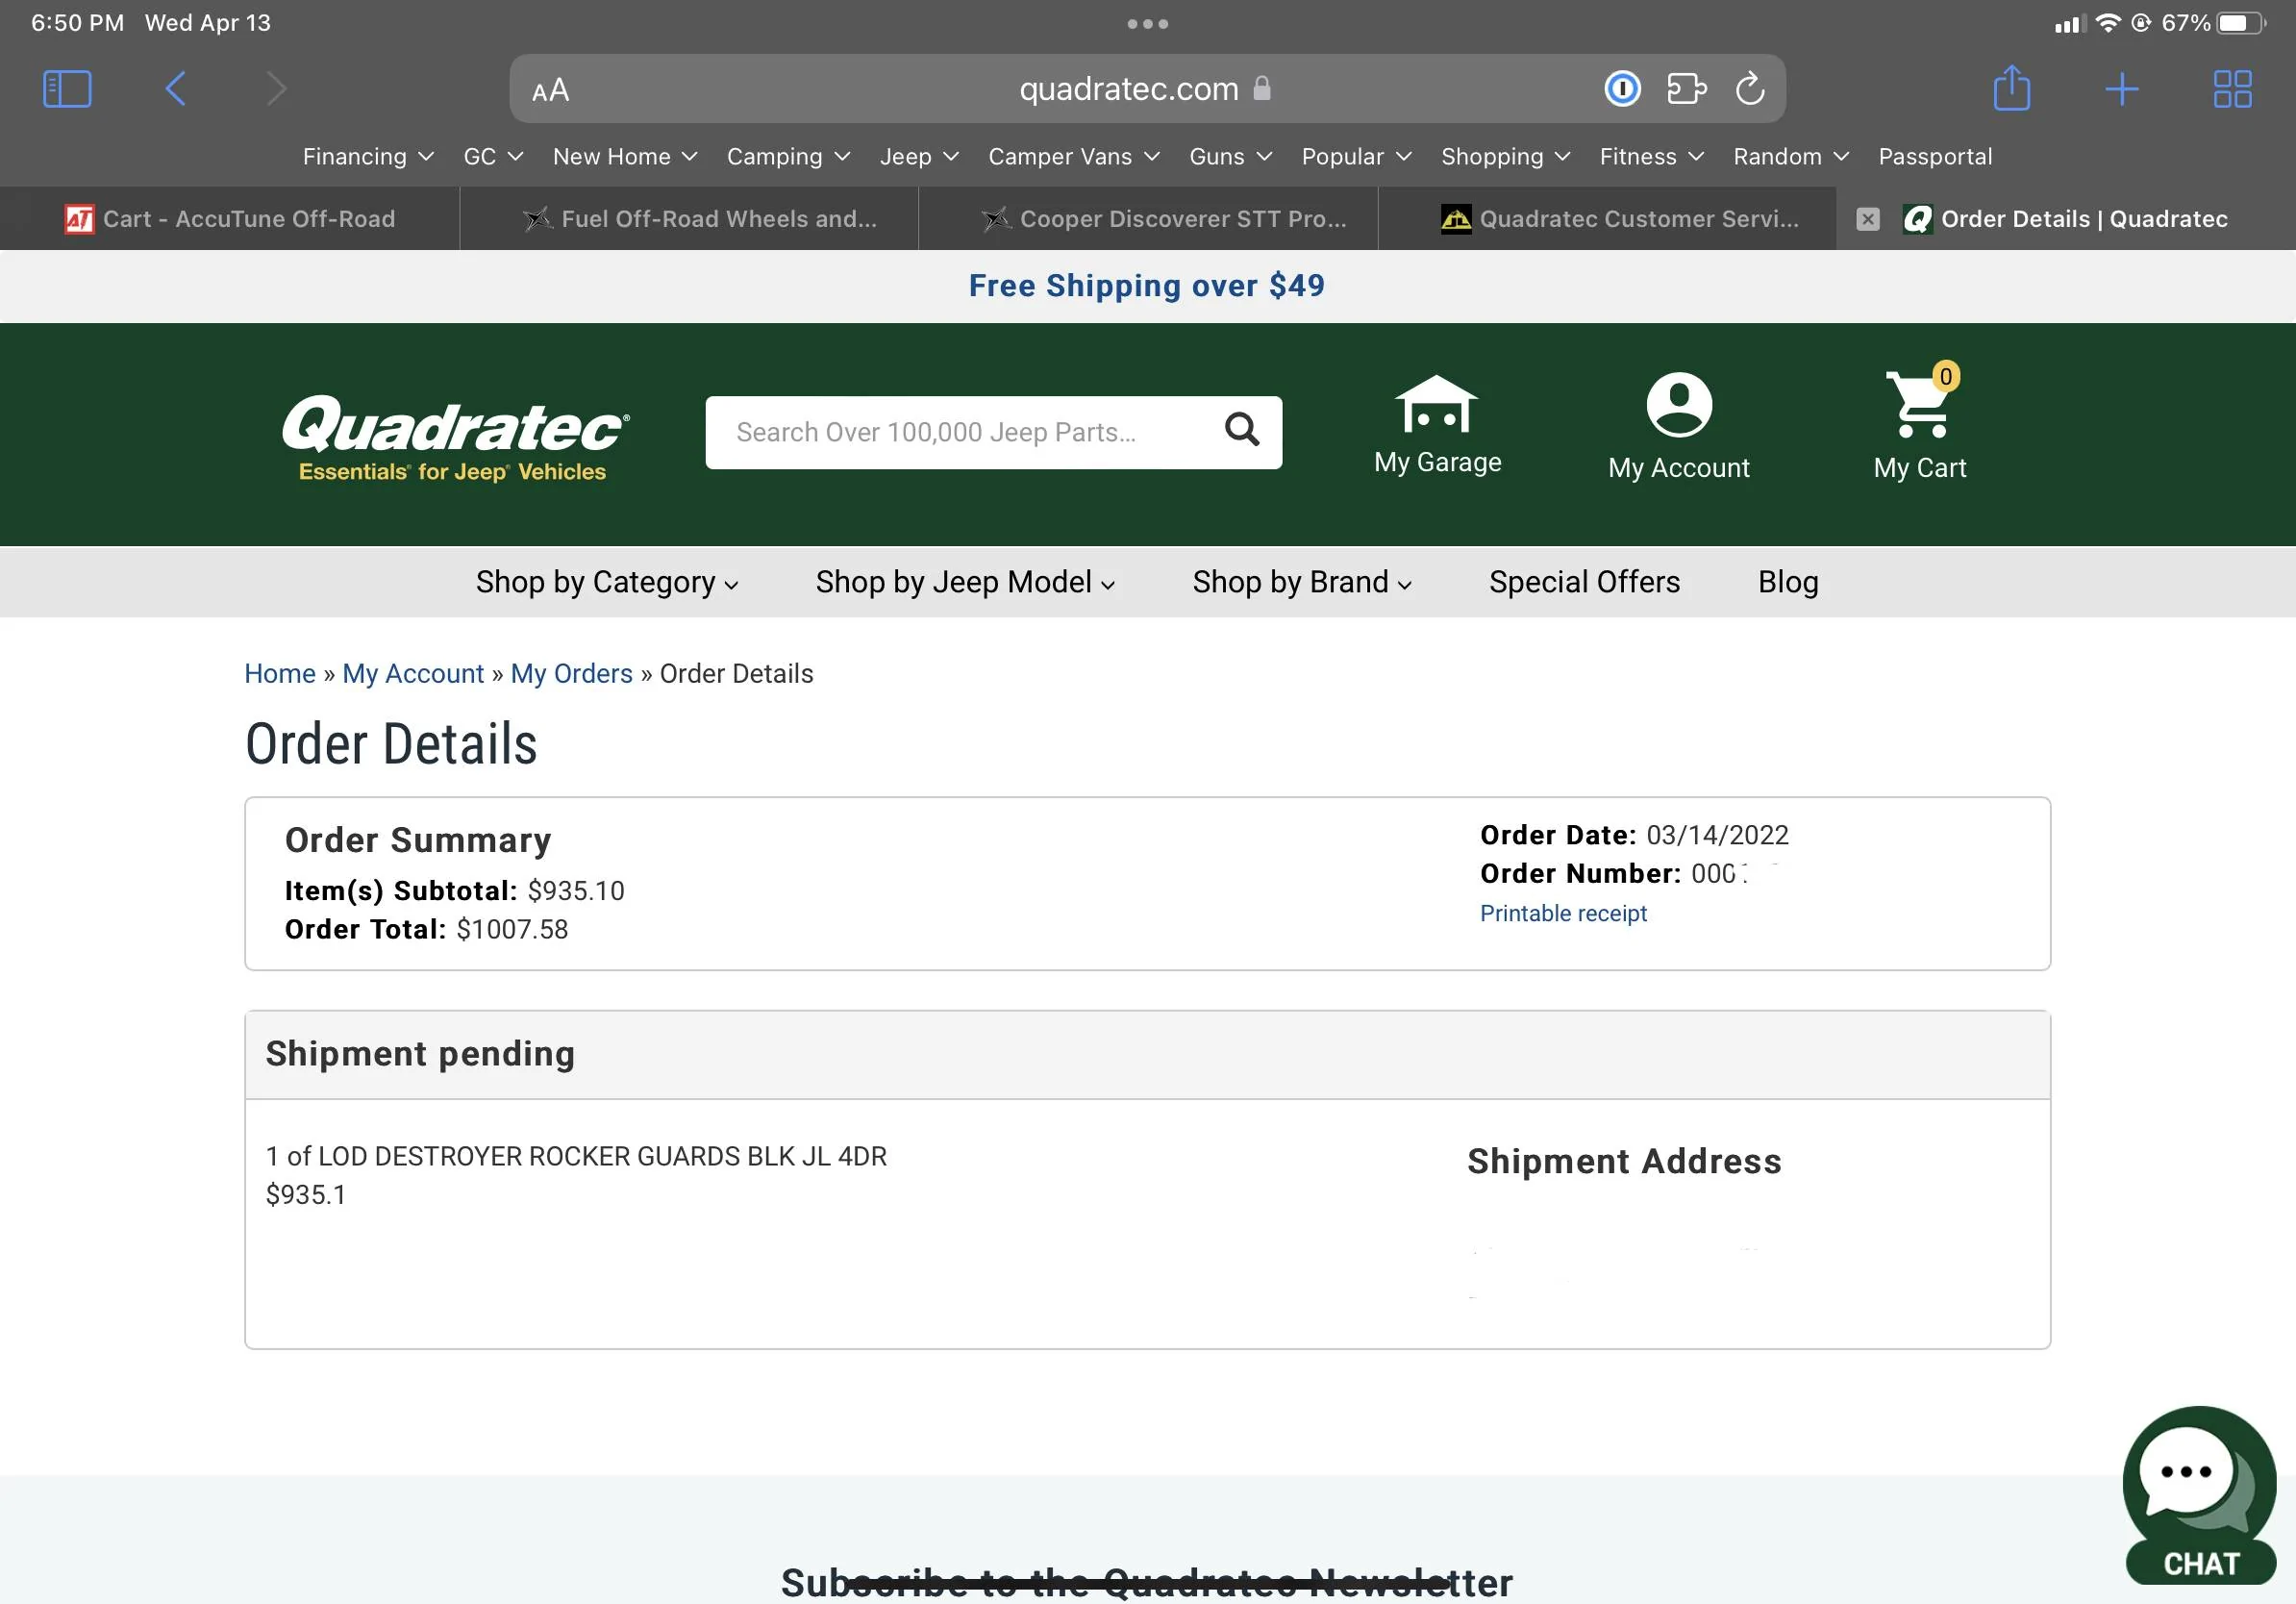This screenshot has width=2296, height=1604.
Task: Open Shop by Category menu
Action: [607, 582]
